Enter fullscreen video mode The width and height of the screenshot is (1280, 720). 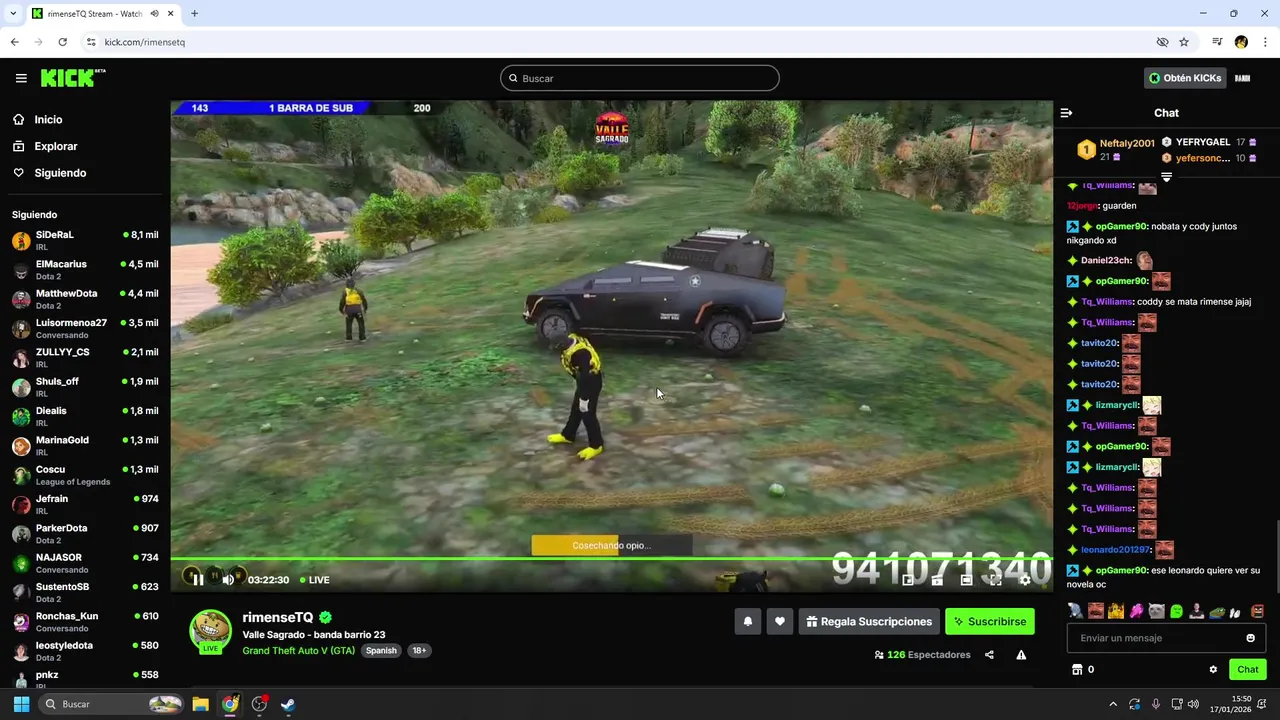tap(996, 580)
